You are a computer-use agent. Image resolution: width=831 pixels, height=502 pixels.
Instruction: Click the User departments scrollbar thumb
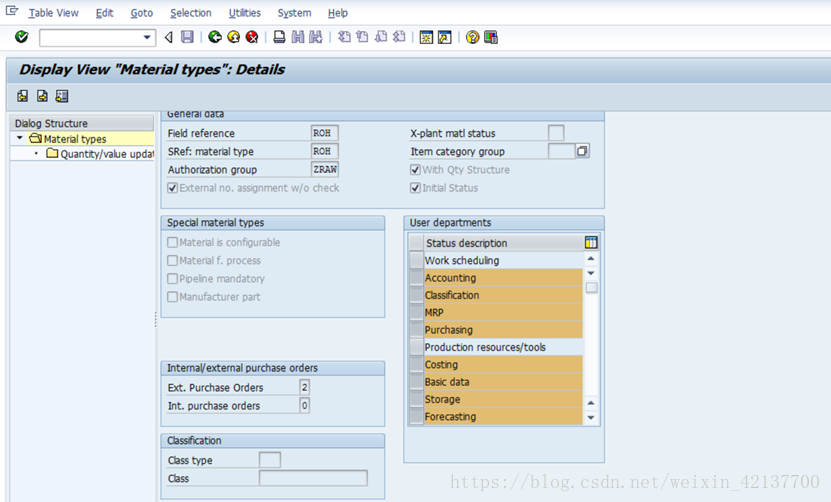[x=591, y=287]
